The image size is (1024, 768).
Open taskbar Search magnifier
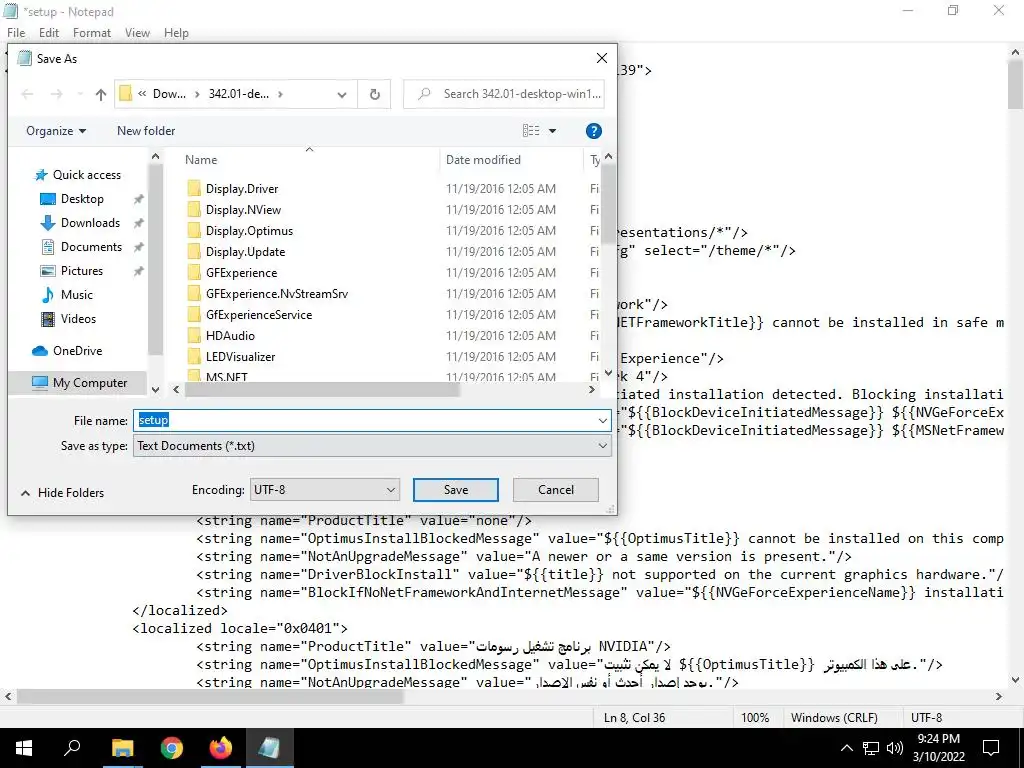72,748
